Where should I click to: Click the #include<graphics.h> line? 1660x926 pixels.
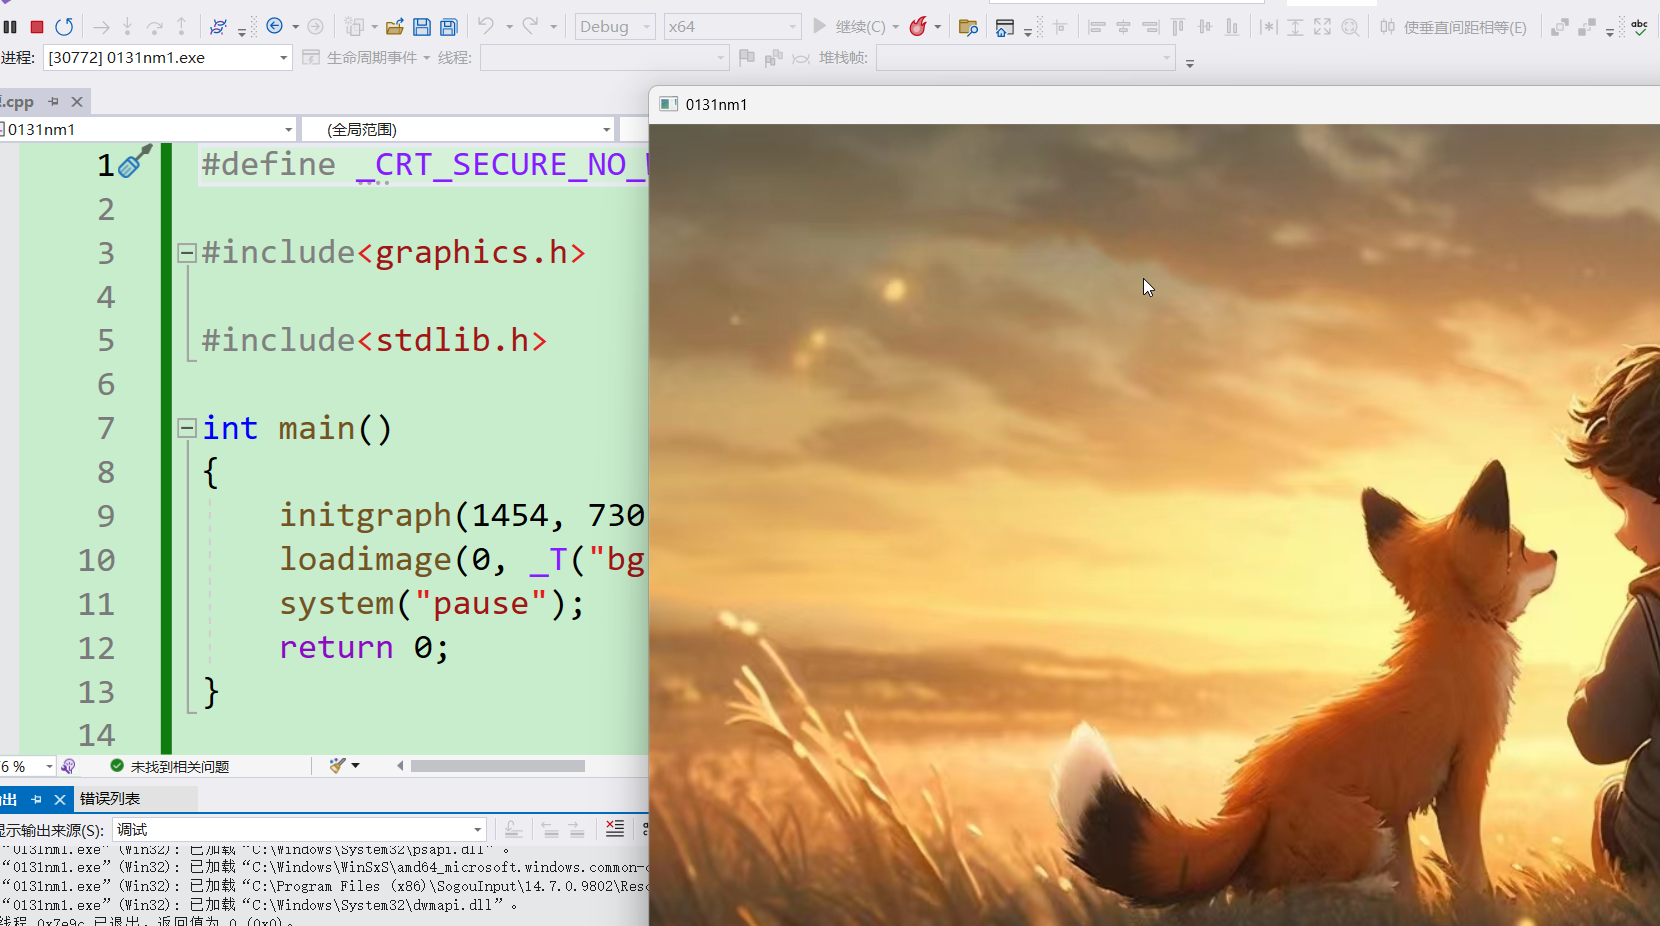click(393, 253)
